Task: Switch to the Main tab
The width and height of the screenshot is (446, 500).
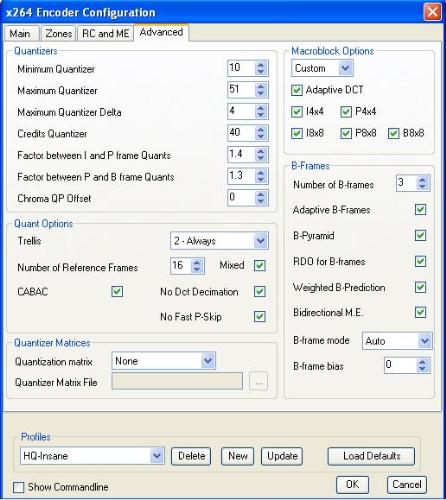Action: 21,33
